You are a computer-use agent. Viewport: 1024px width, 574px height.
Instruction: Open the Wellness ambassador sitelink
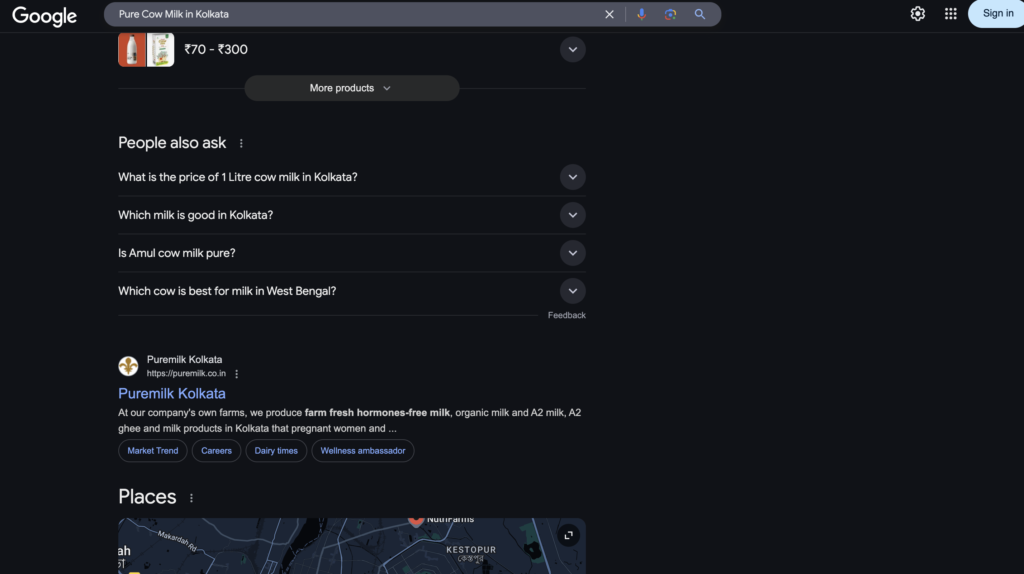(x=362, y=451)
